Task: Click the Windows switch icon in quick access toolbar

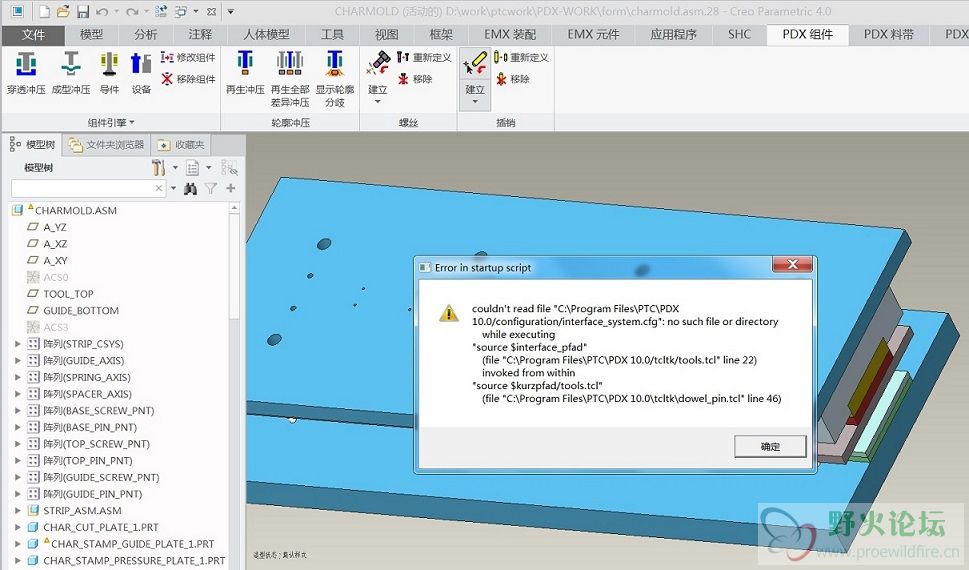Action: click(181, 11)
